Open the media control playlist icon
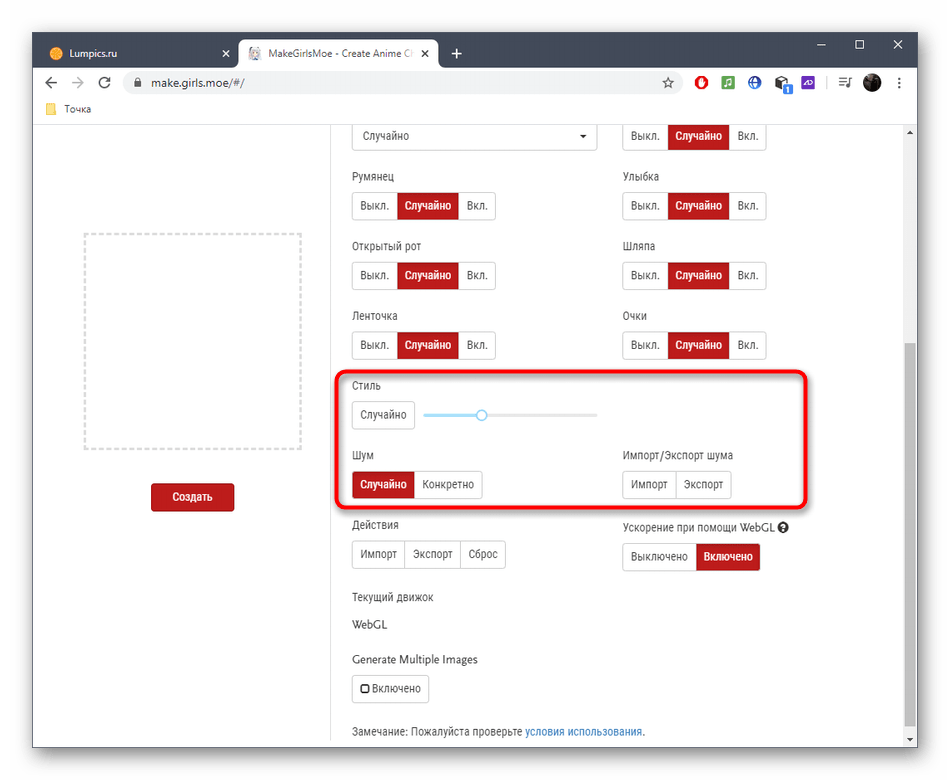This screenshot has height=780, width=950. tap(845, 83)
